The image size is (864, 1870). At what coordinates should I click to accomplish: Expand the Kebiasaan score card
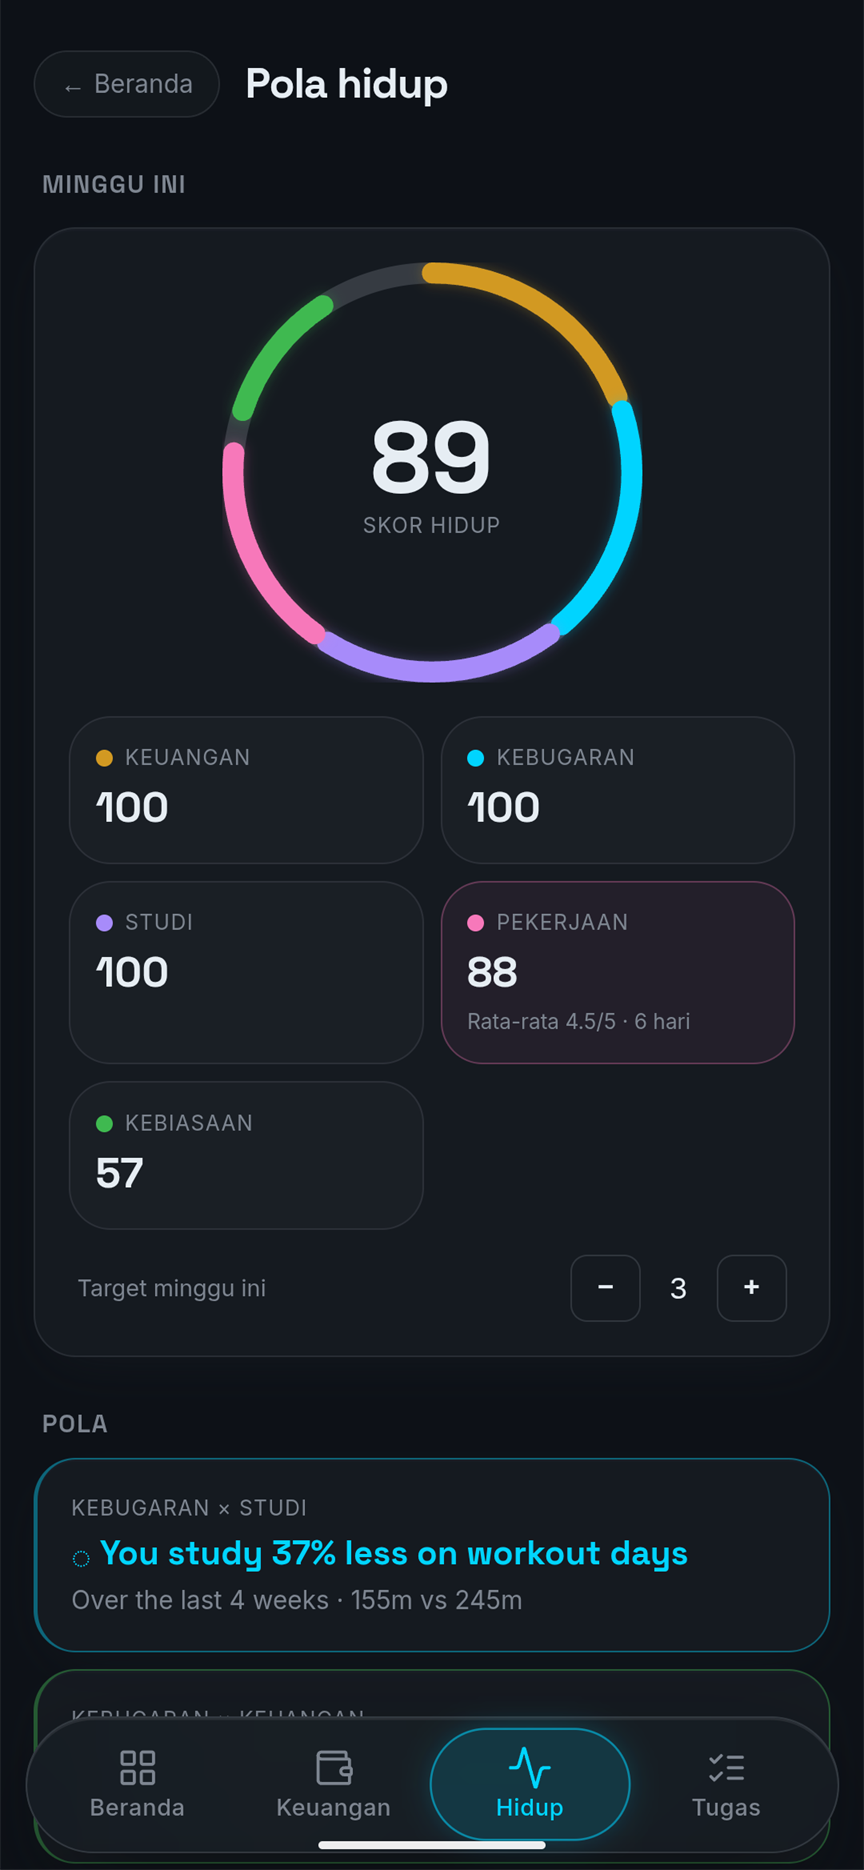[246, 1155]
